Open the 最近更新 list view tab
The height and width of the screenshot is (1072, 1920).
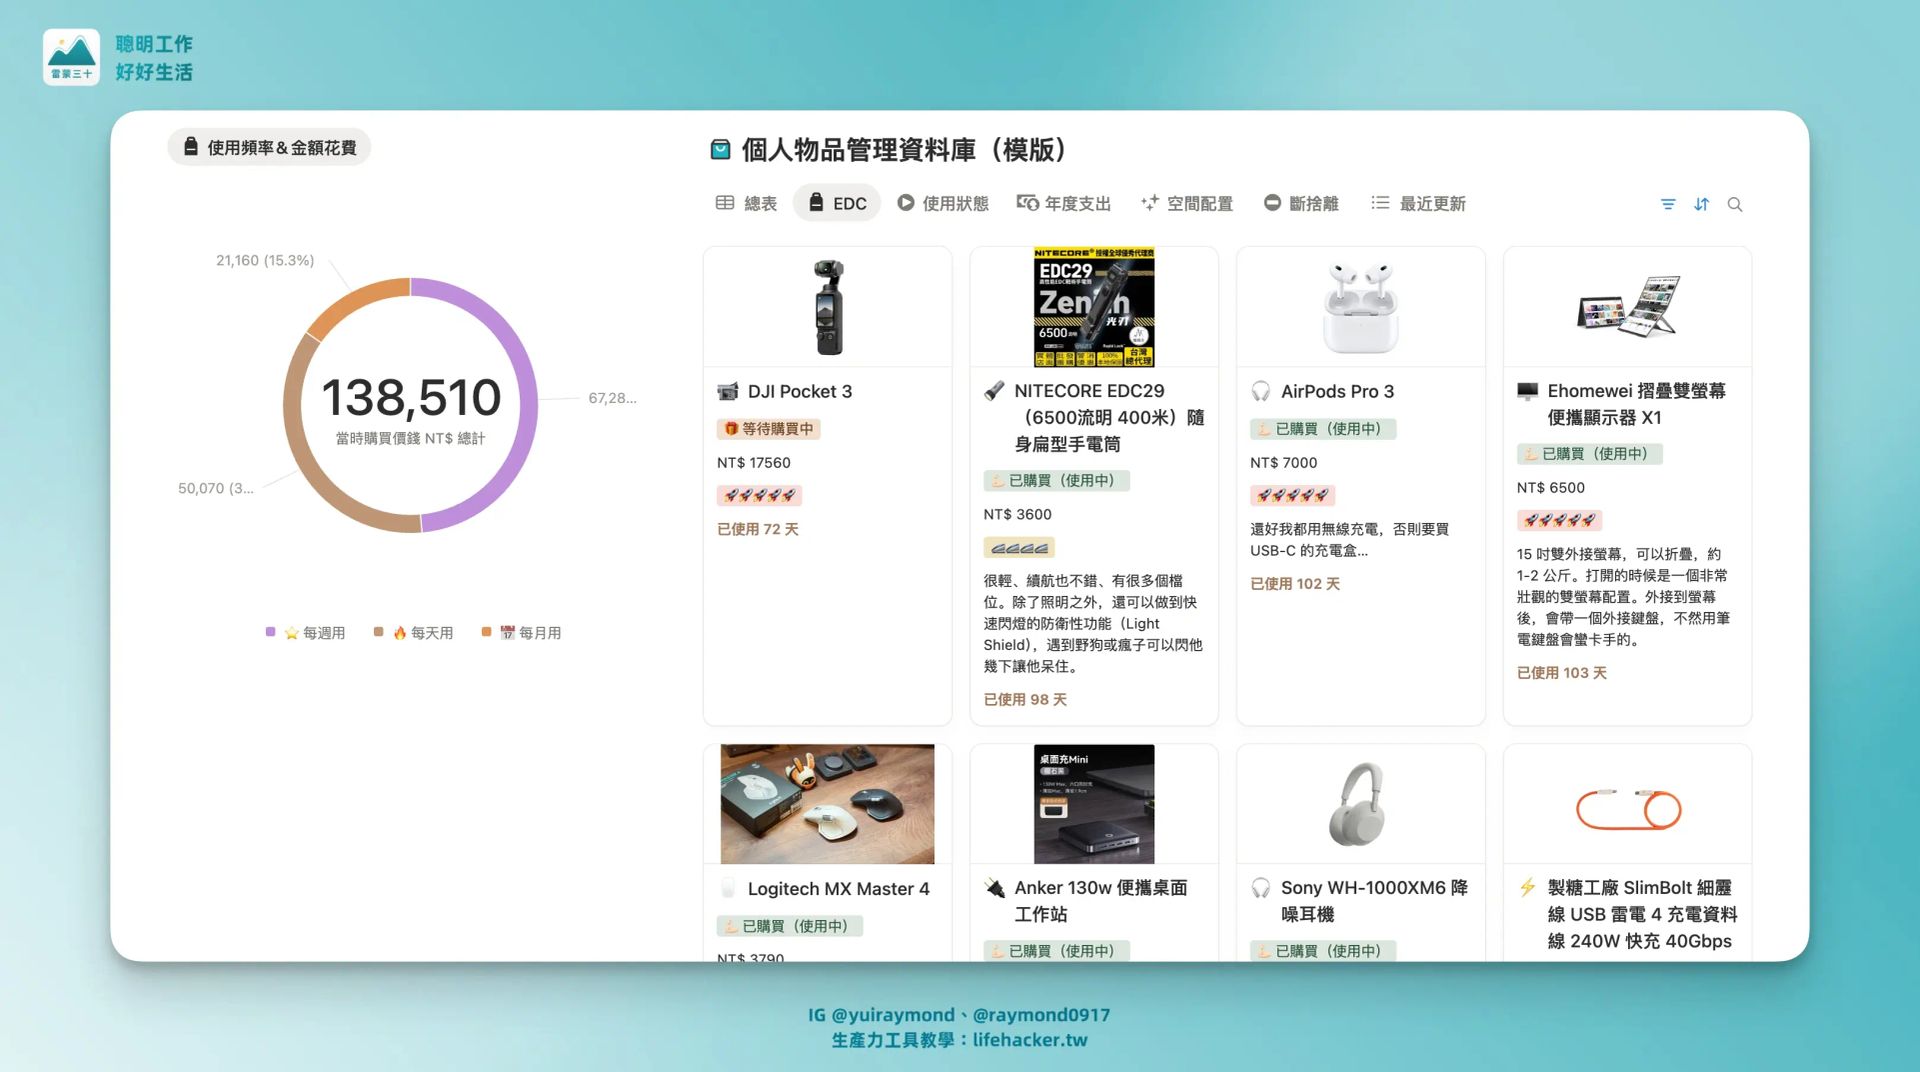pyautogui.click(x=1418, y=203)
